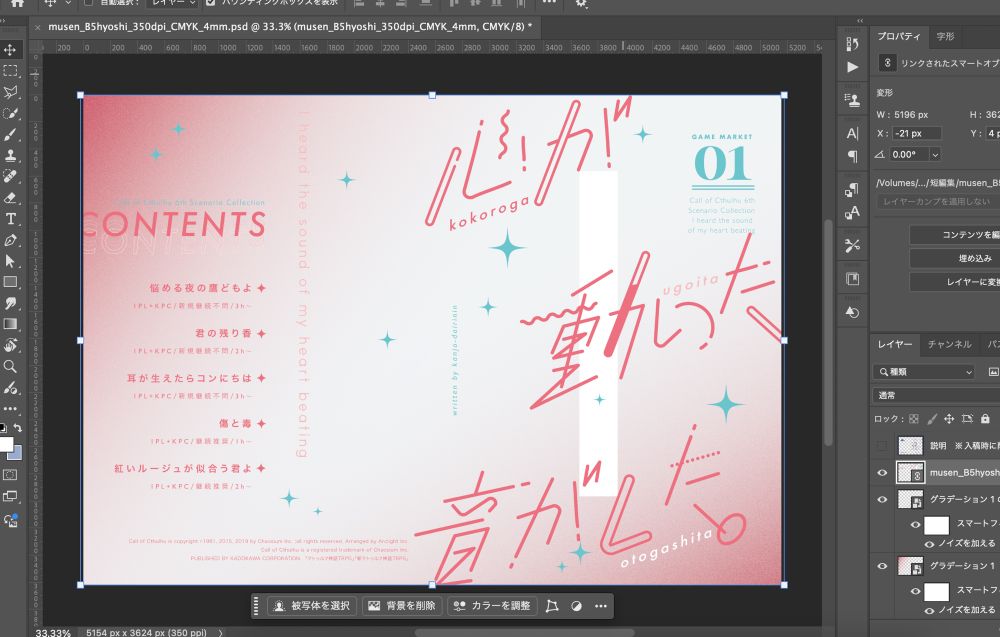Open the Actions panel play icon
The image size is (1000, 637).
[x=853, y=67]
